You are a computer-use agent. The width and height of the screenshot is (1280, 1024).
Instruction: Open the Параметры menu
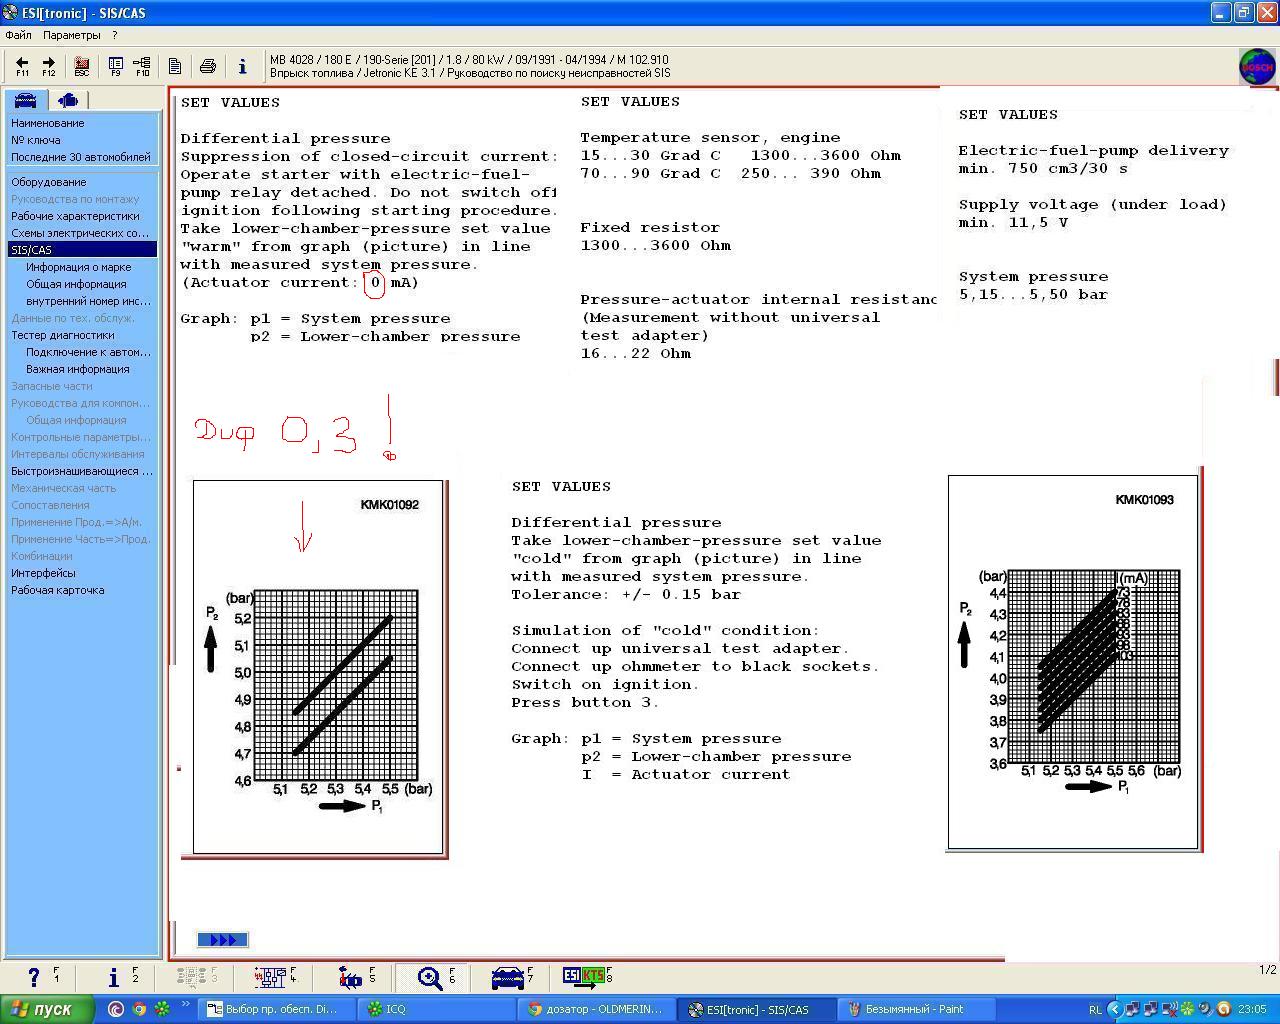click(72, 35)
